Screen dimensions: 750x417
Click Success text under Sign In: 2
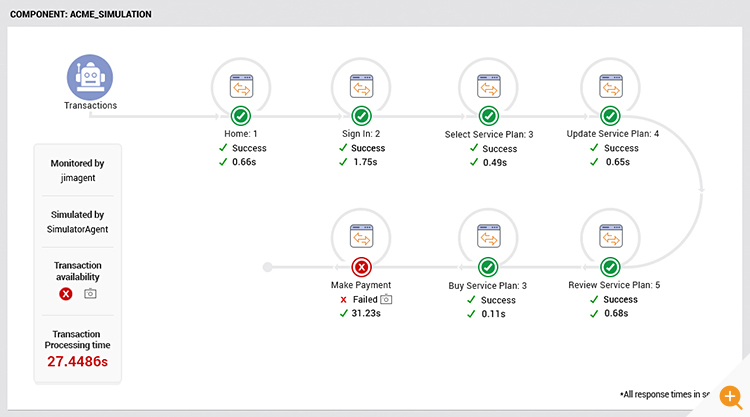pyautogui.click(x=368, y=148)
